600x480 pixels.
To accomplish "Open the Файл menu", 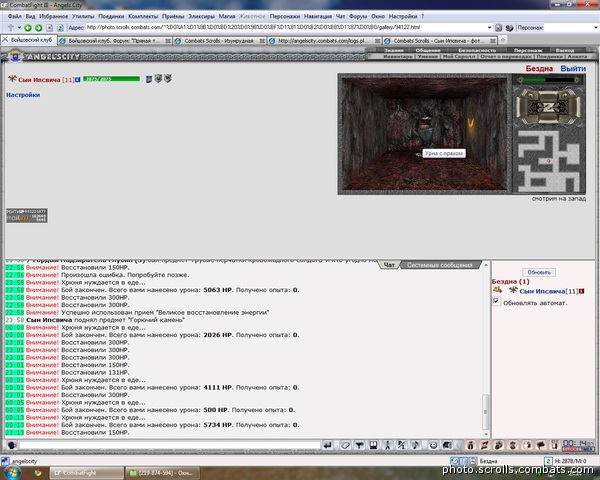I will (x=15, y=16).
